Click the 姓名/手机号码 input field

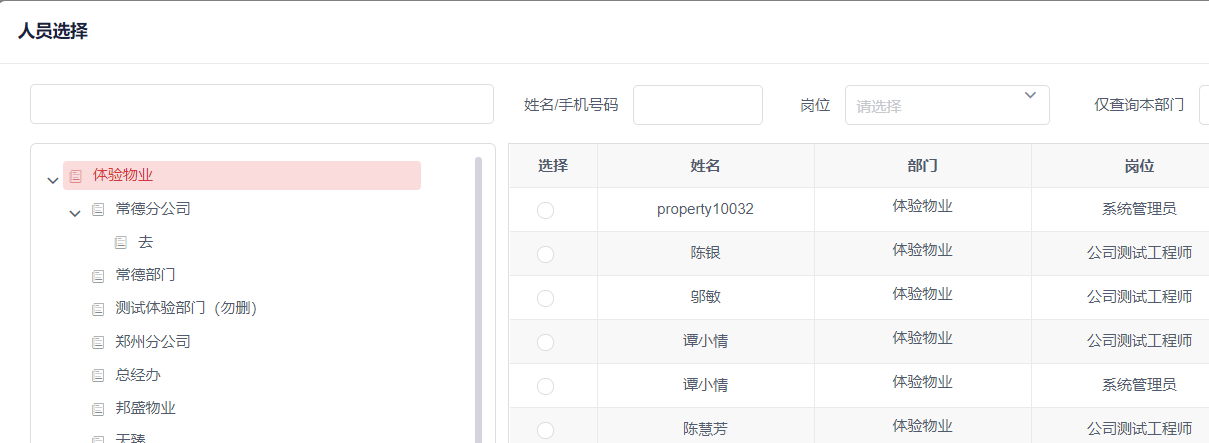697,105
